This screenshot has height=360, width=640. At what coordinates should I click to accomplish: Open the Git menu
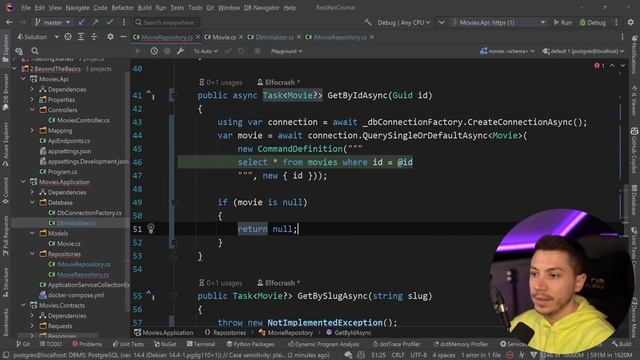click(210, 8)
